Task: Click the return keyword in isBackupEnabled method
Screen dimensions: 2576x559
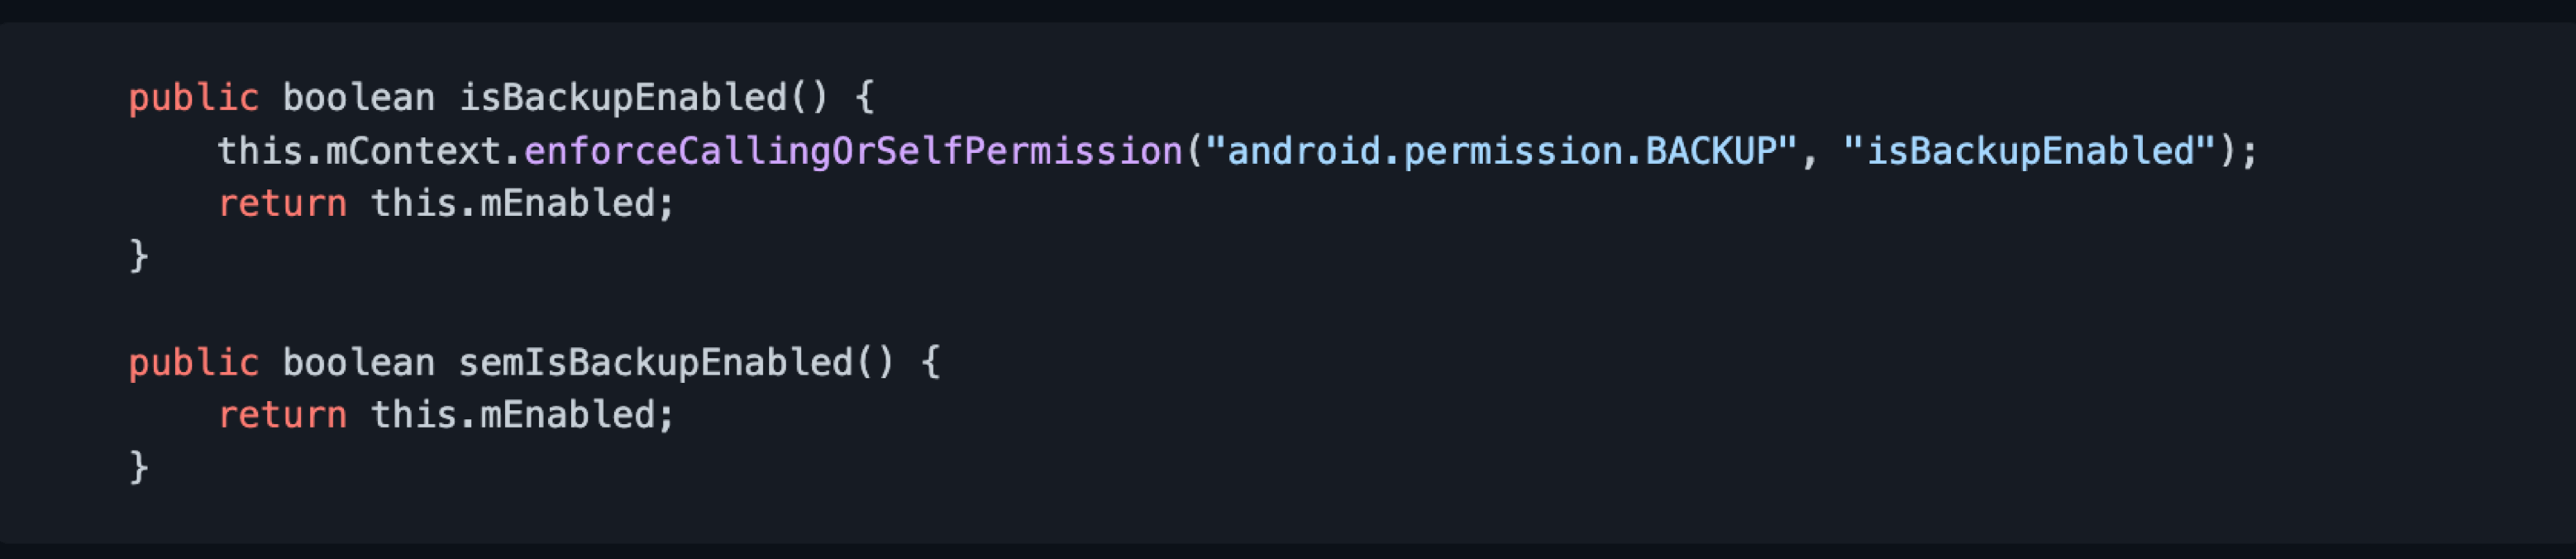Action: pos(282,204)
